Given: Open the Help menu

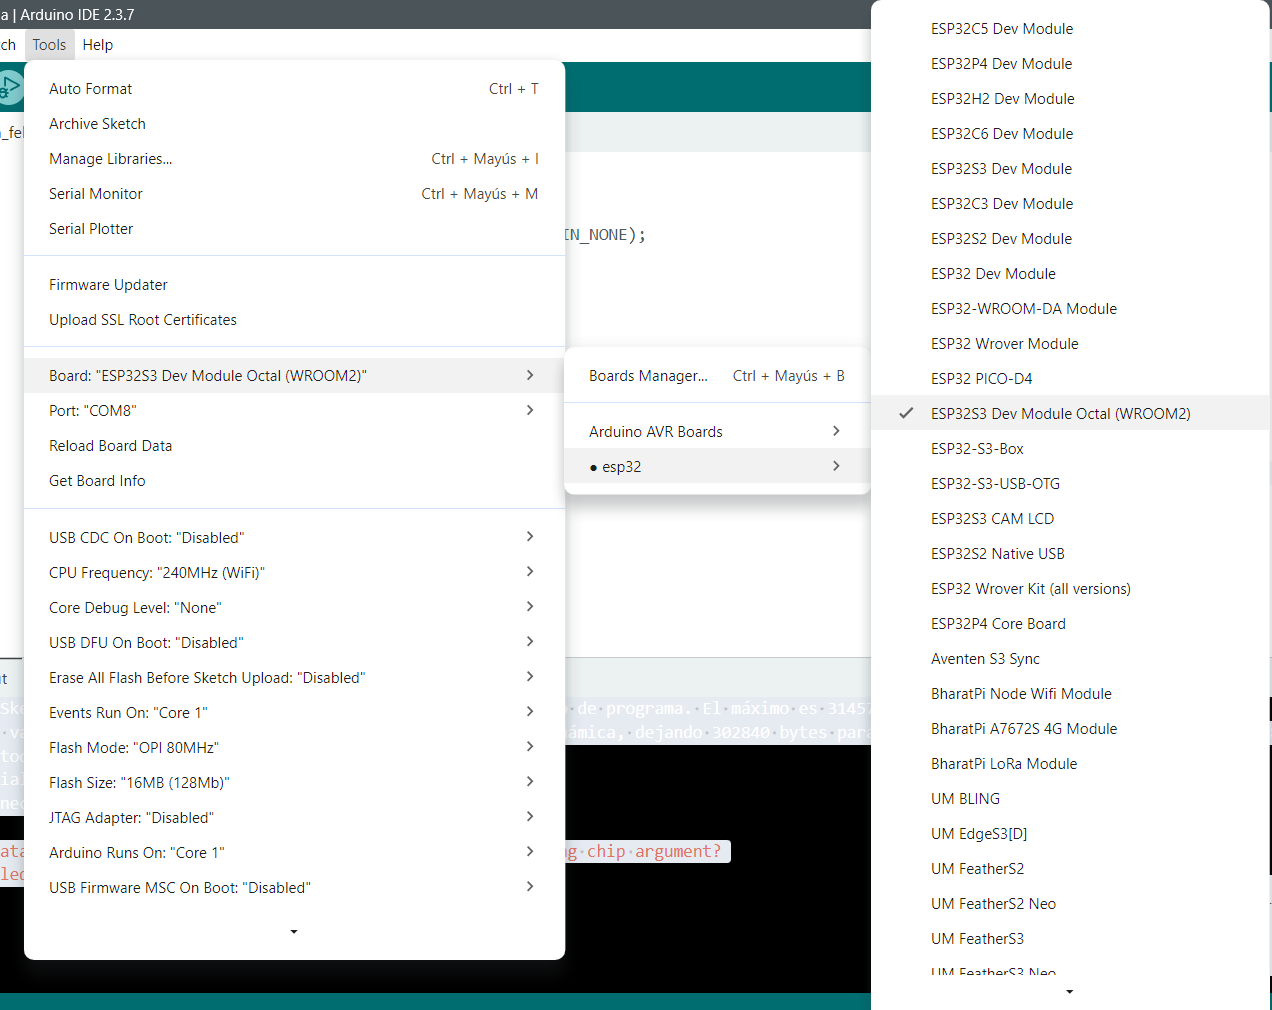Looking at the screenshot, I should 98,45.
